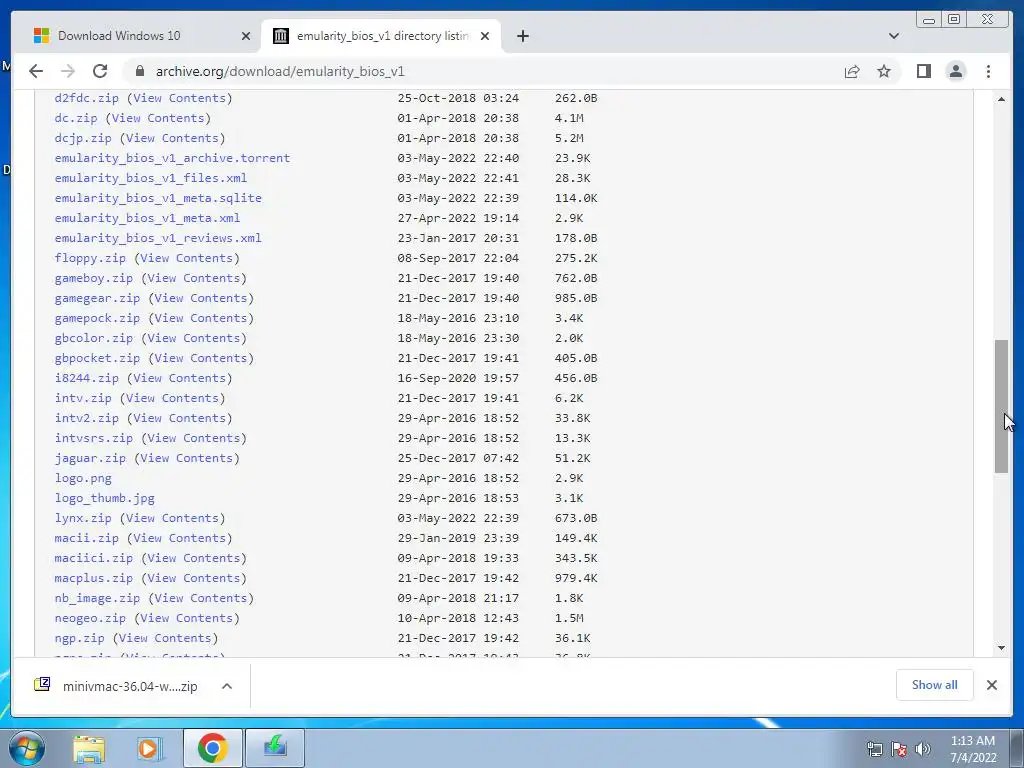Open a new browser tab
1024x768 pixels.
[x=522, y=36]
